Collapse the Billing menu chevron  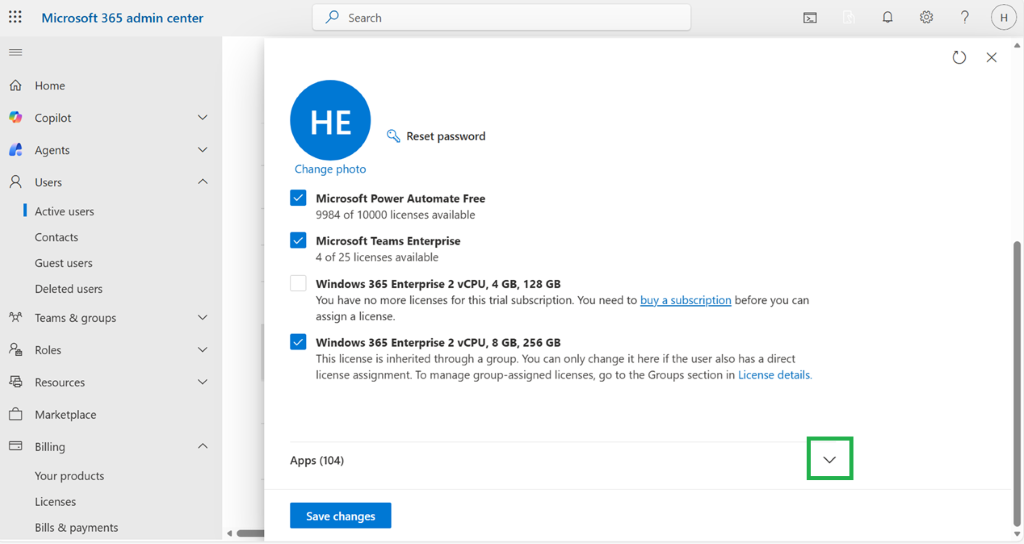pyautogui.click(x=202, y=446)
